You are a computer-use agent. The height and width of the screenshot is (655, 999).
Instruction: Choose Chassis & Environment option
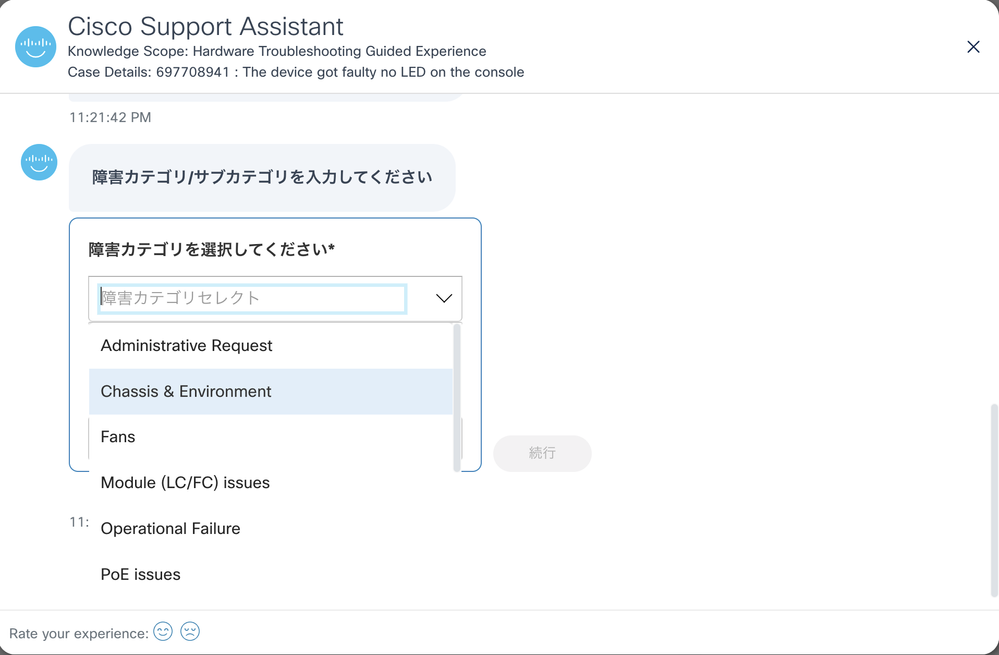(271, 391)
